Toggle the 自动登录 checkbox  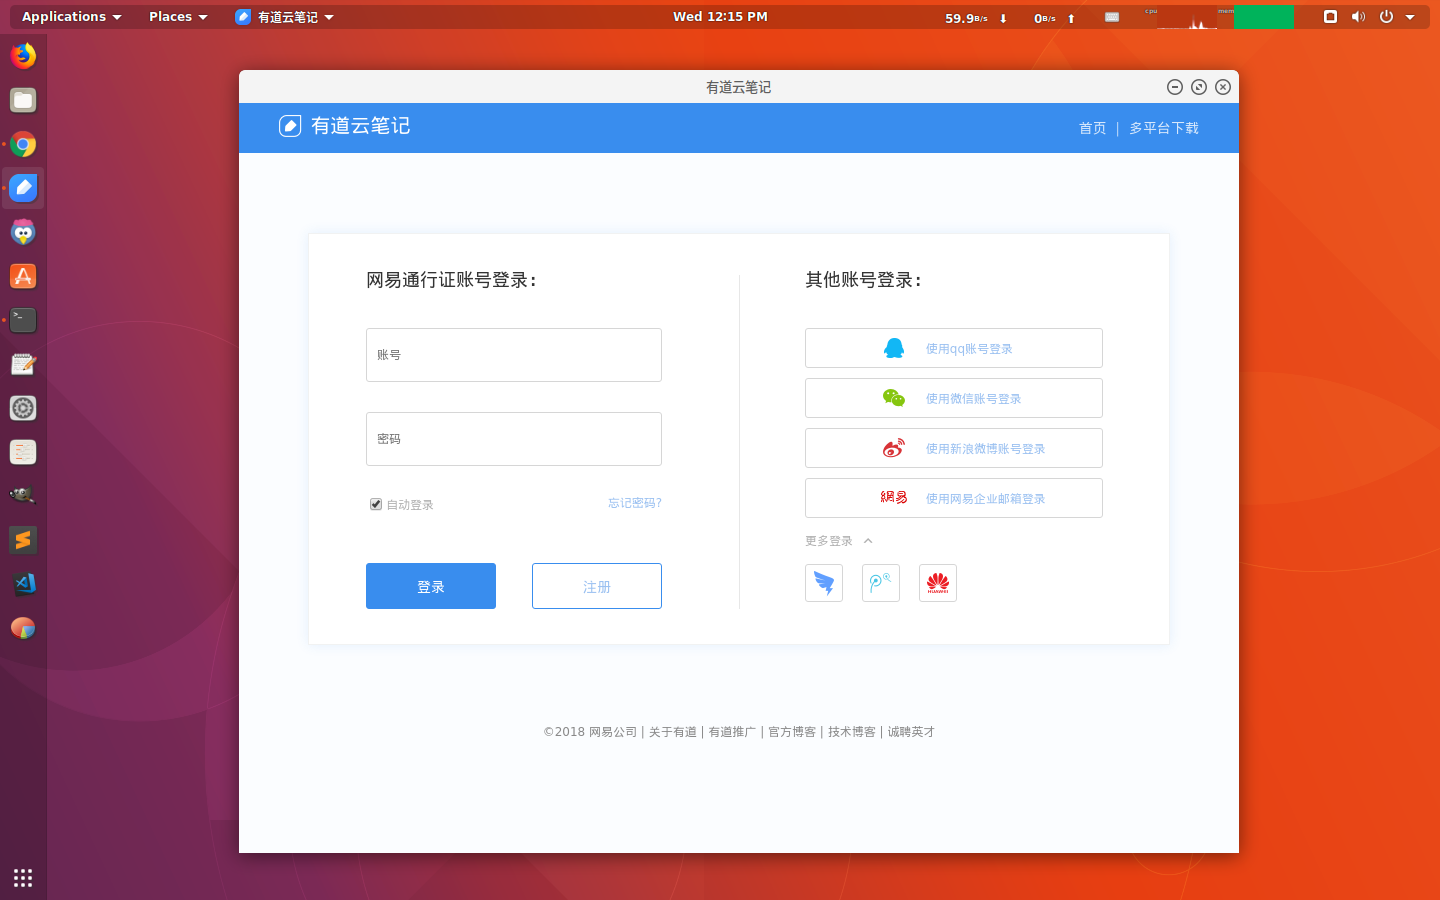click(x=376, y=504)
